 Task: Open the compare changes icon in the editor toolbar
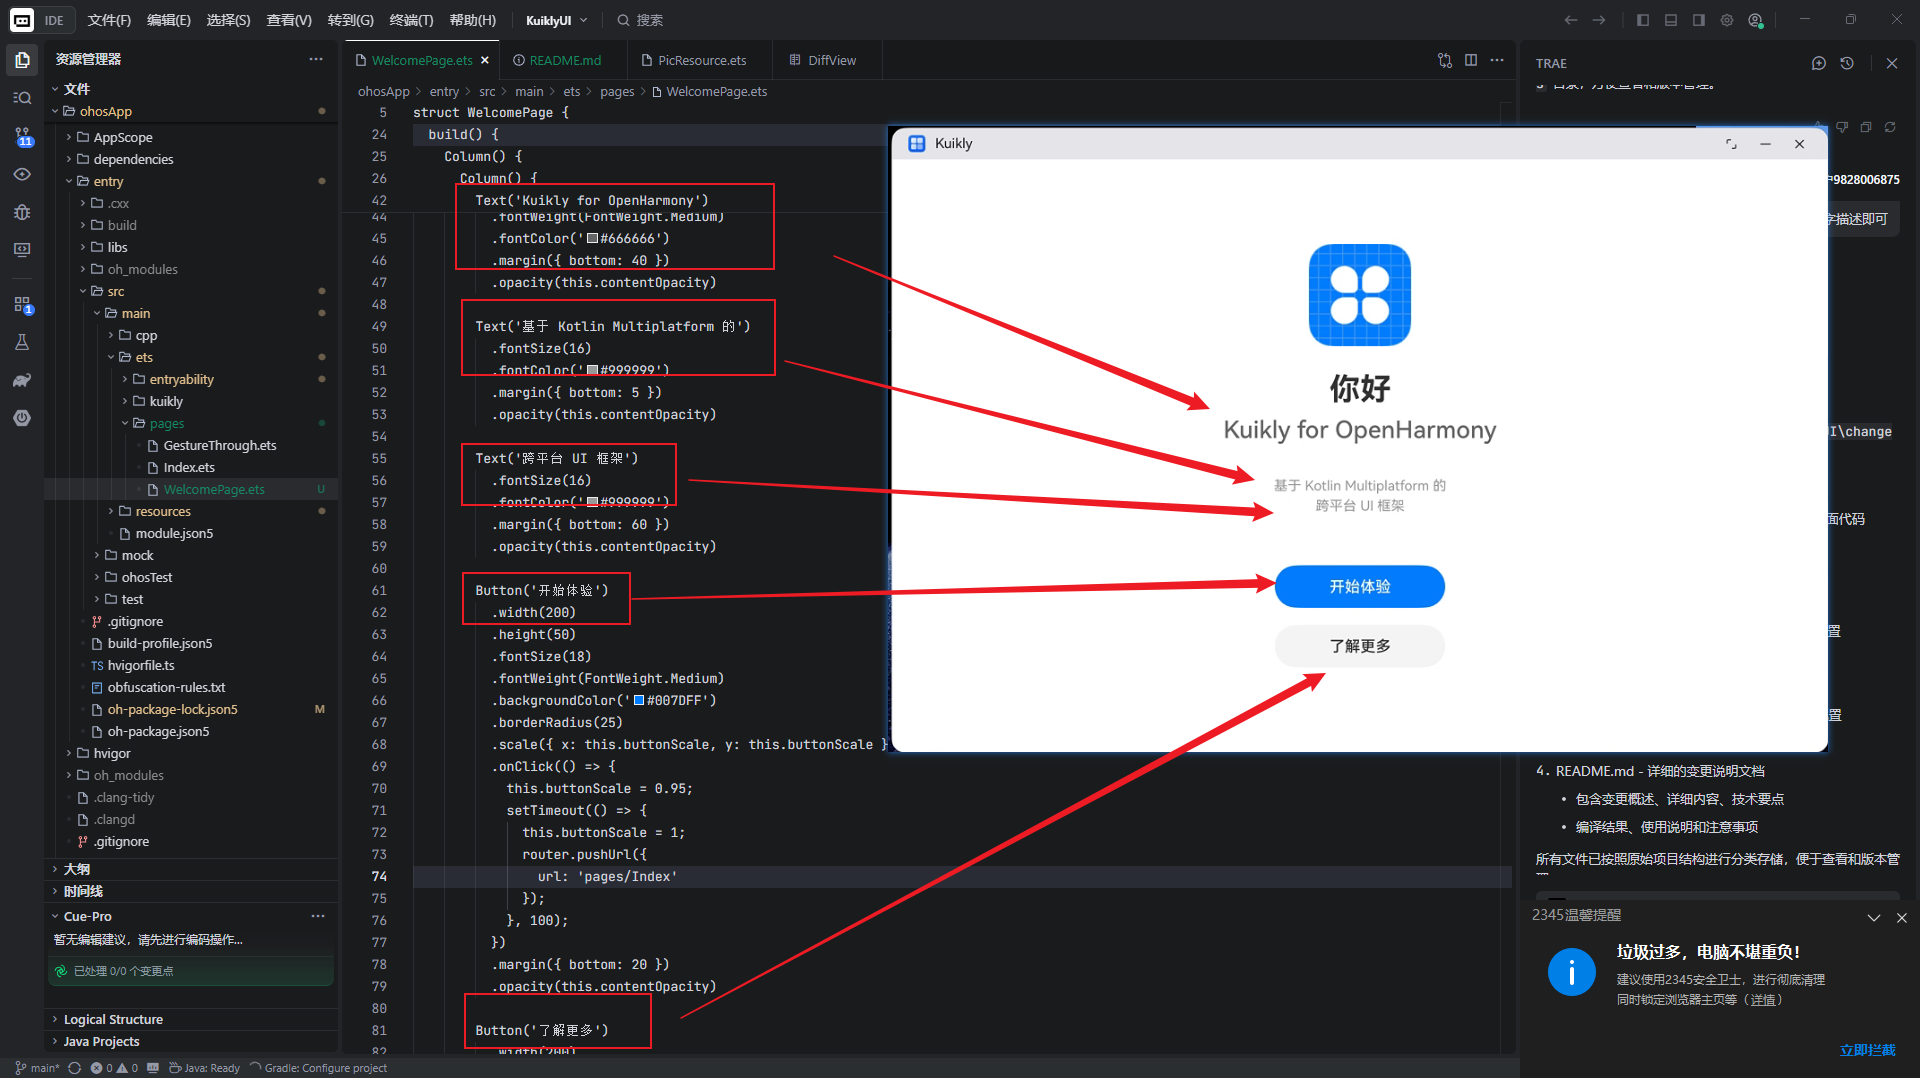coord(1445,60)
